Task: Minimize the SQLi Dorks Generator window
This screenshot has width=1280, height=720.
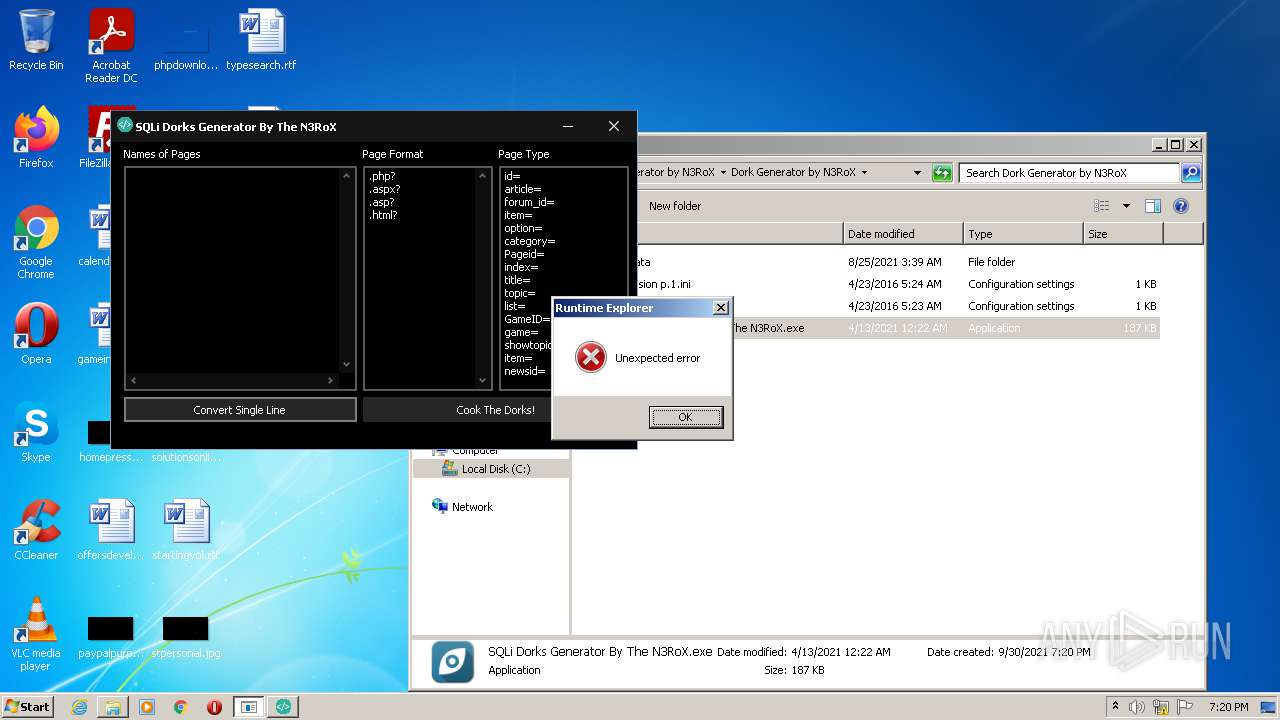Action: [568, 126]
